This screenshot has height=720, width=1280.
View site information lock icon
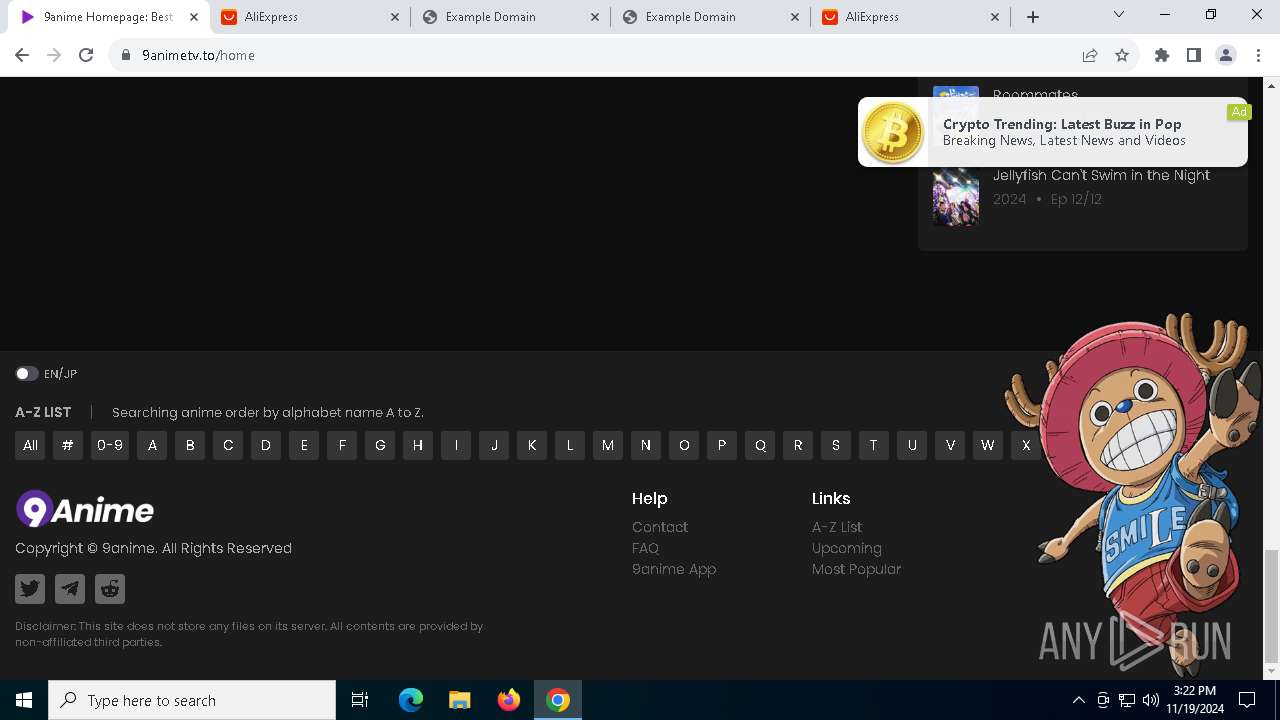click(126, 55)
